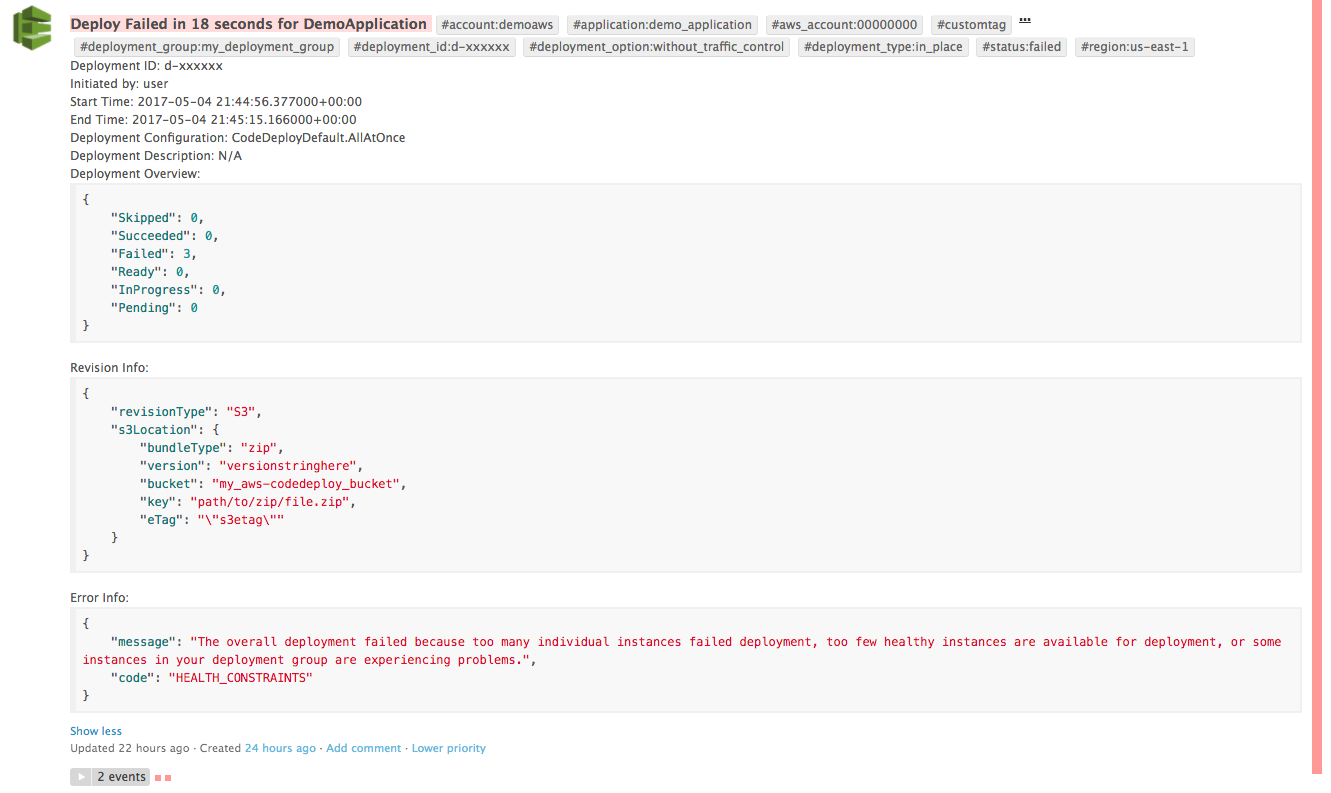Image resolution: width=1331 pixels, height=793 pixels.
Task: Select the #status:failed tag
Action: click(1020, 46)
